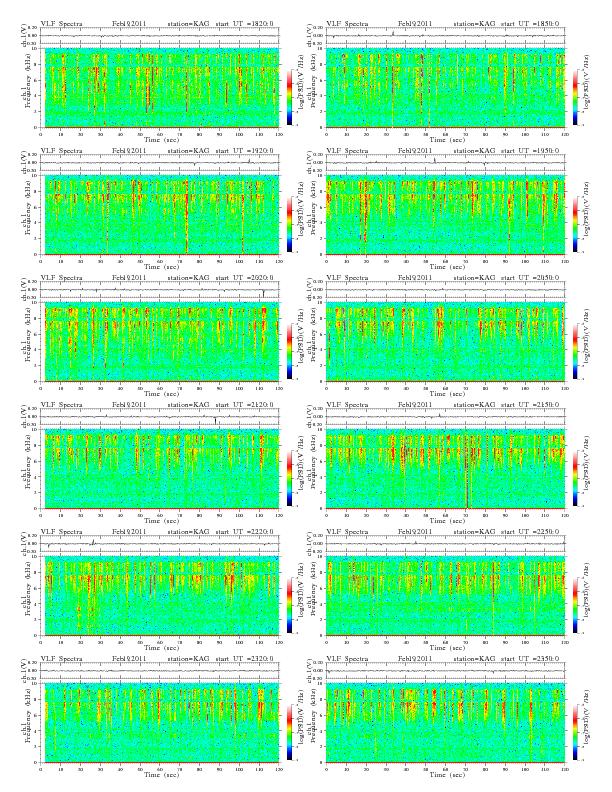Click 'Time (sec)' label under the UT 2350:0 plot
Image resolution: width=612 pixels, height=792 pixels.
coord(447,774)
